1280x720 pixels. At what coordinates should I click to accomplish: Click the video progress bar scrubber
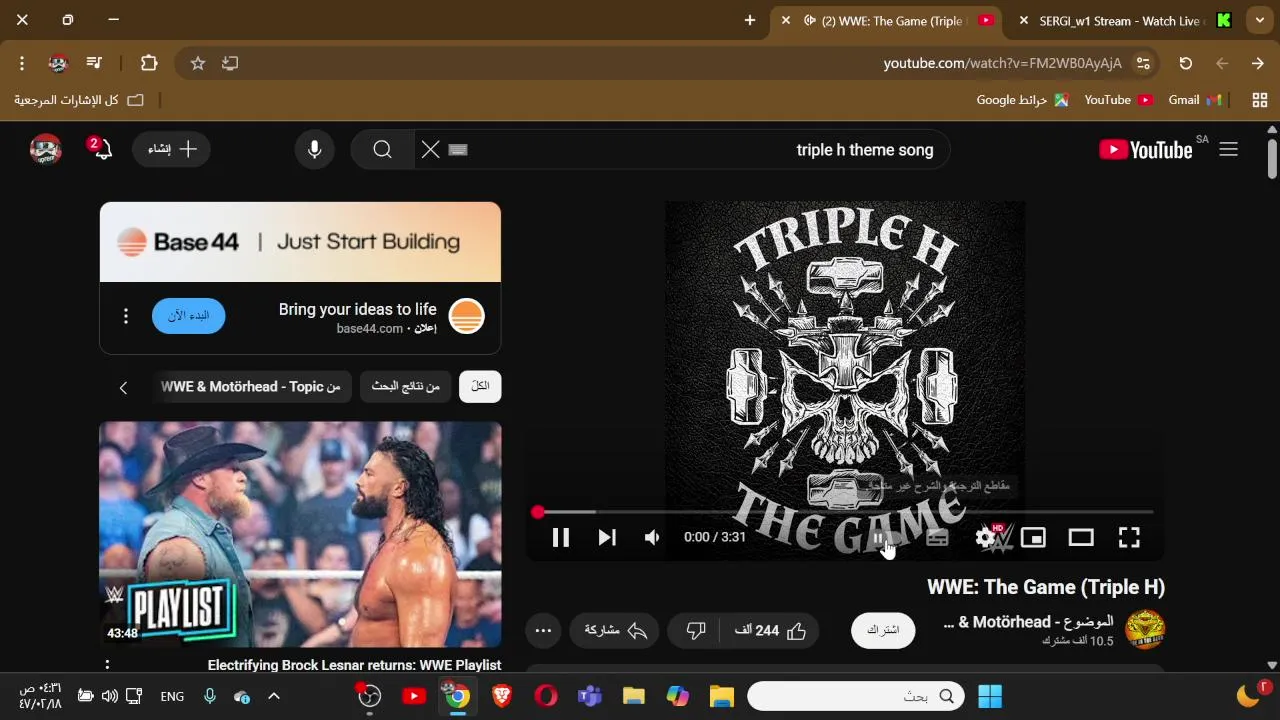[x=538, y=512]
